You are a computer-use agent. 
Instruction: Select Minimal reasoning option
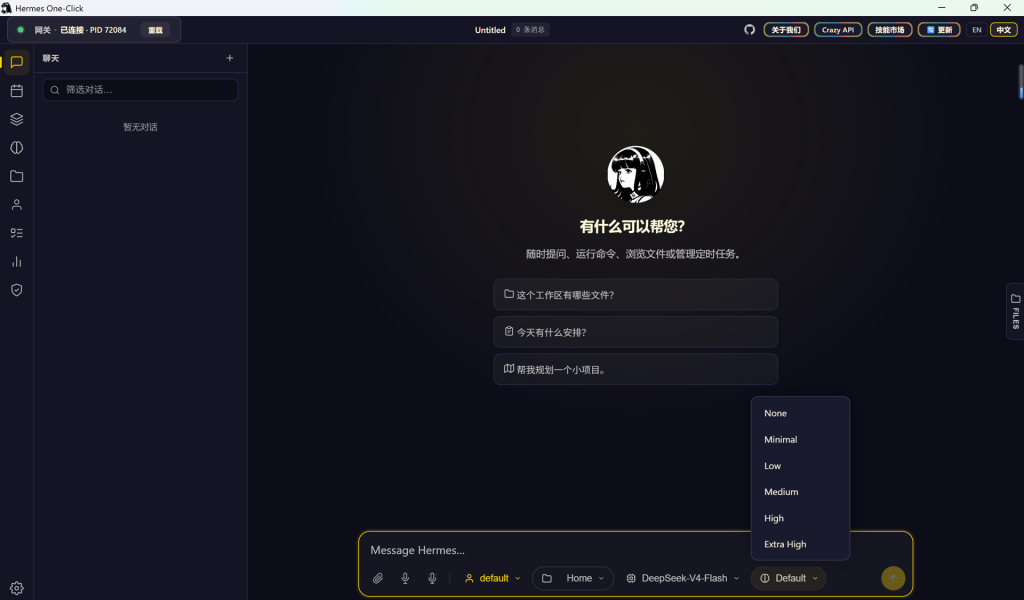pyautogui.click(x=800, y=439)
